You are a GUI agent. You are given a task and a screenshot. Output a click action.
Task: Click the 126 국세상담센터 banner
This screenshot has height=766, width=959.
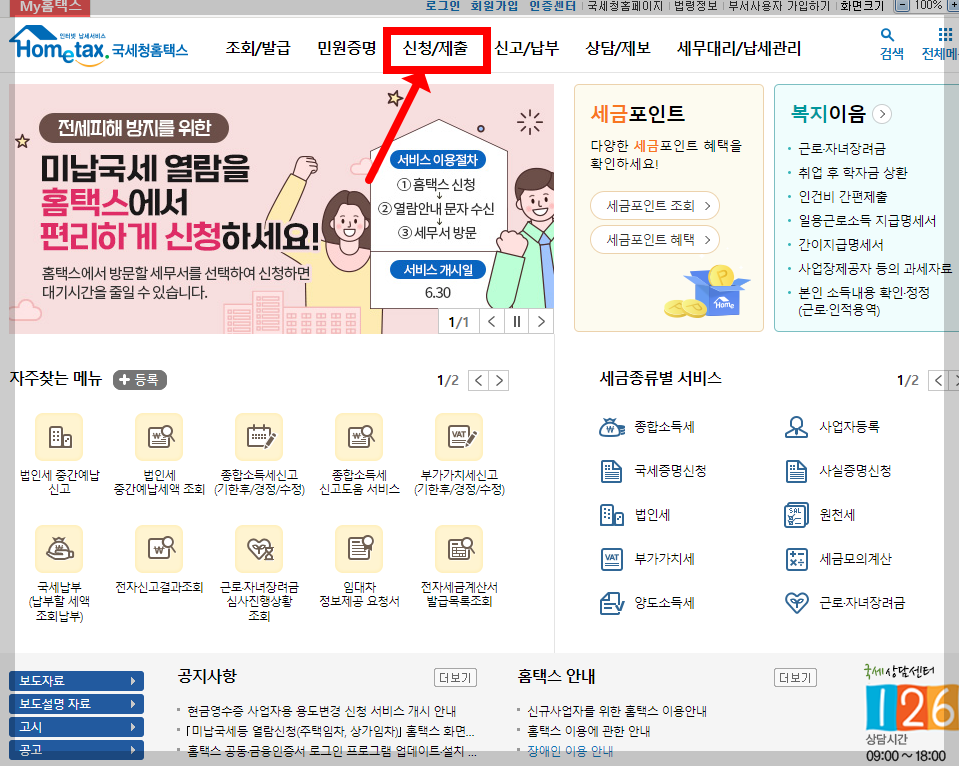(910, 715)
